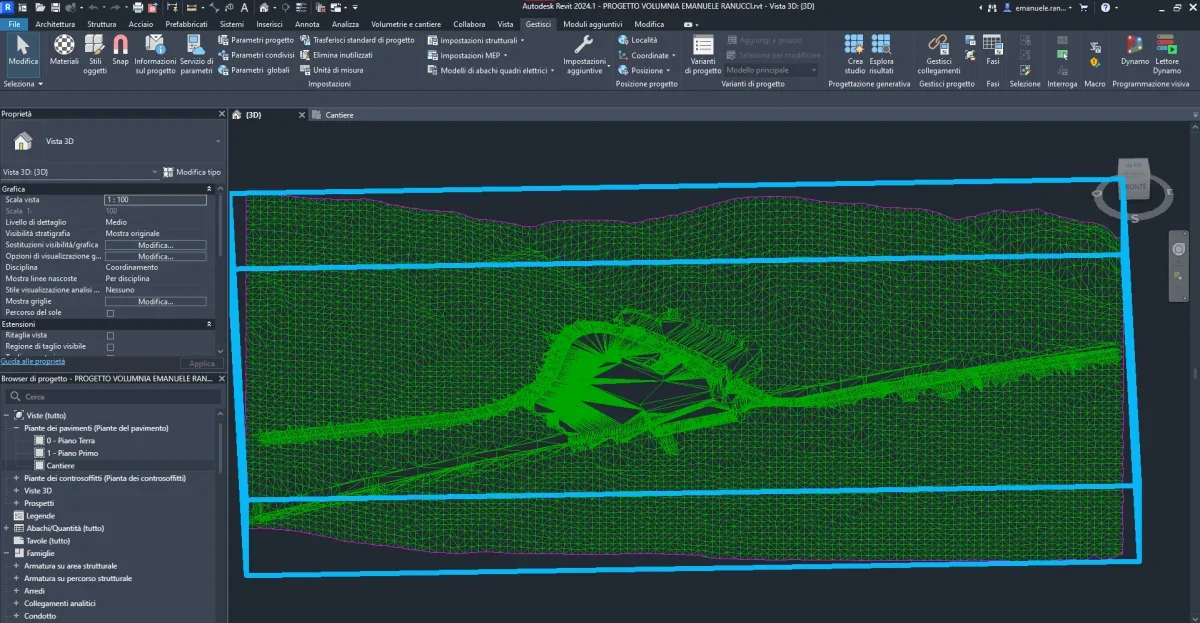Open Parametri globali
This screenshot has height=623, width=1200.
253,70
